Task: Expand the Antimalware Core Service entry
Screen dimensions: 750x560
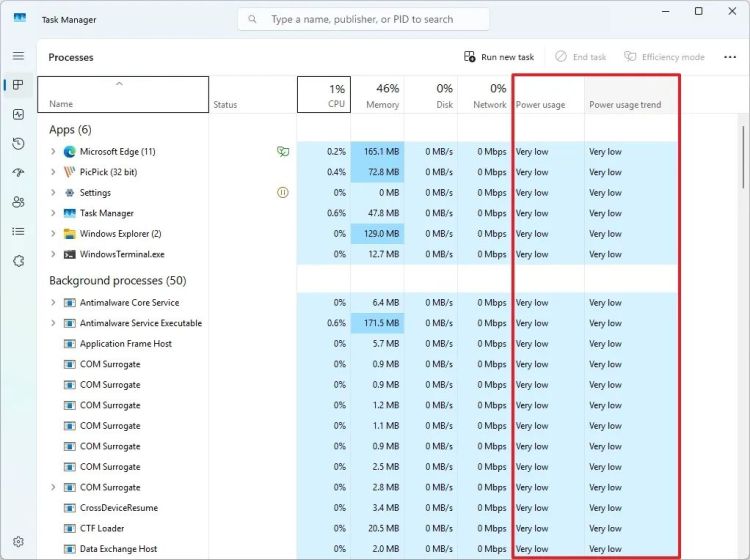Action: click(x=53, y=303)
